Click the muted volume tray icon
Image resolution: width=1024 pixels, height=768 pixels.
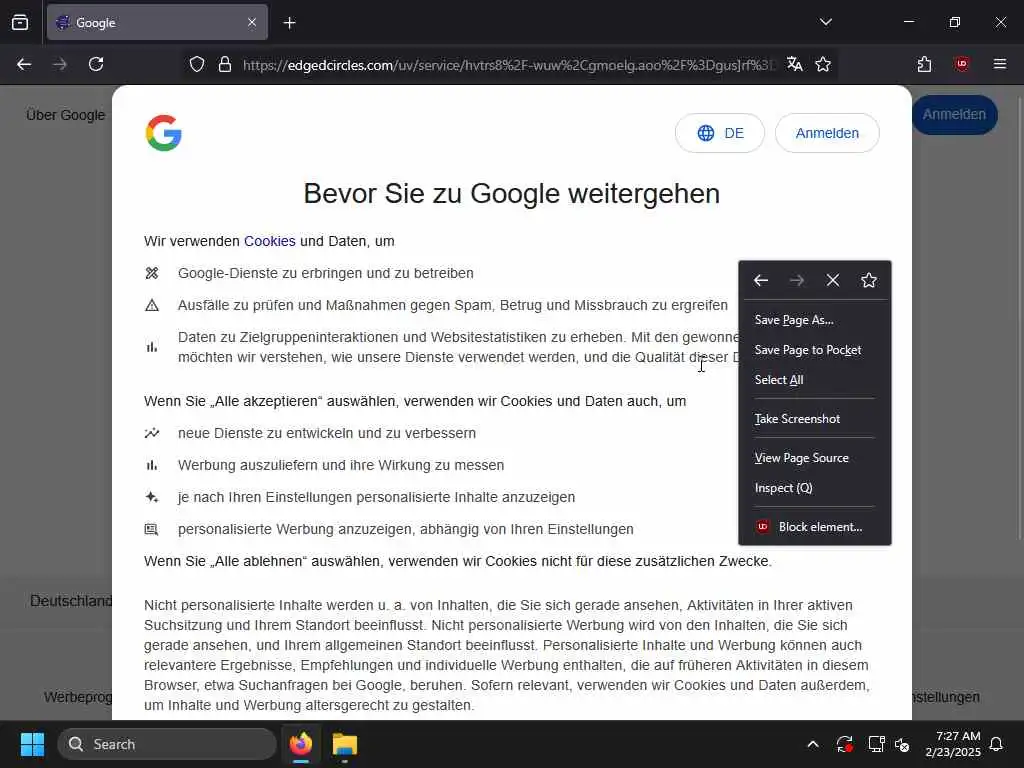pos(903,744)
